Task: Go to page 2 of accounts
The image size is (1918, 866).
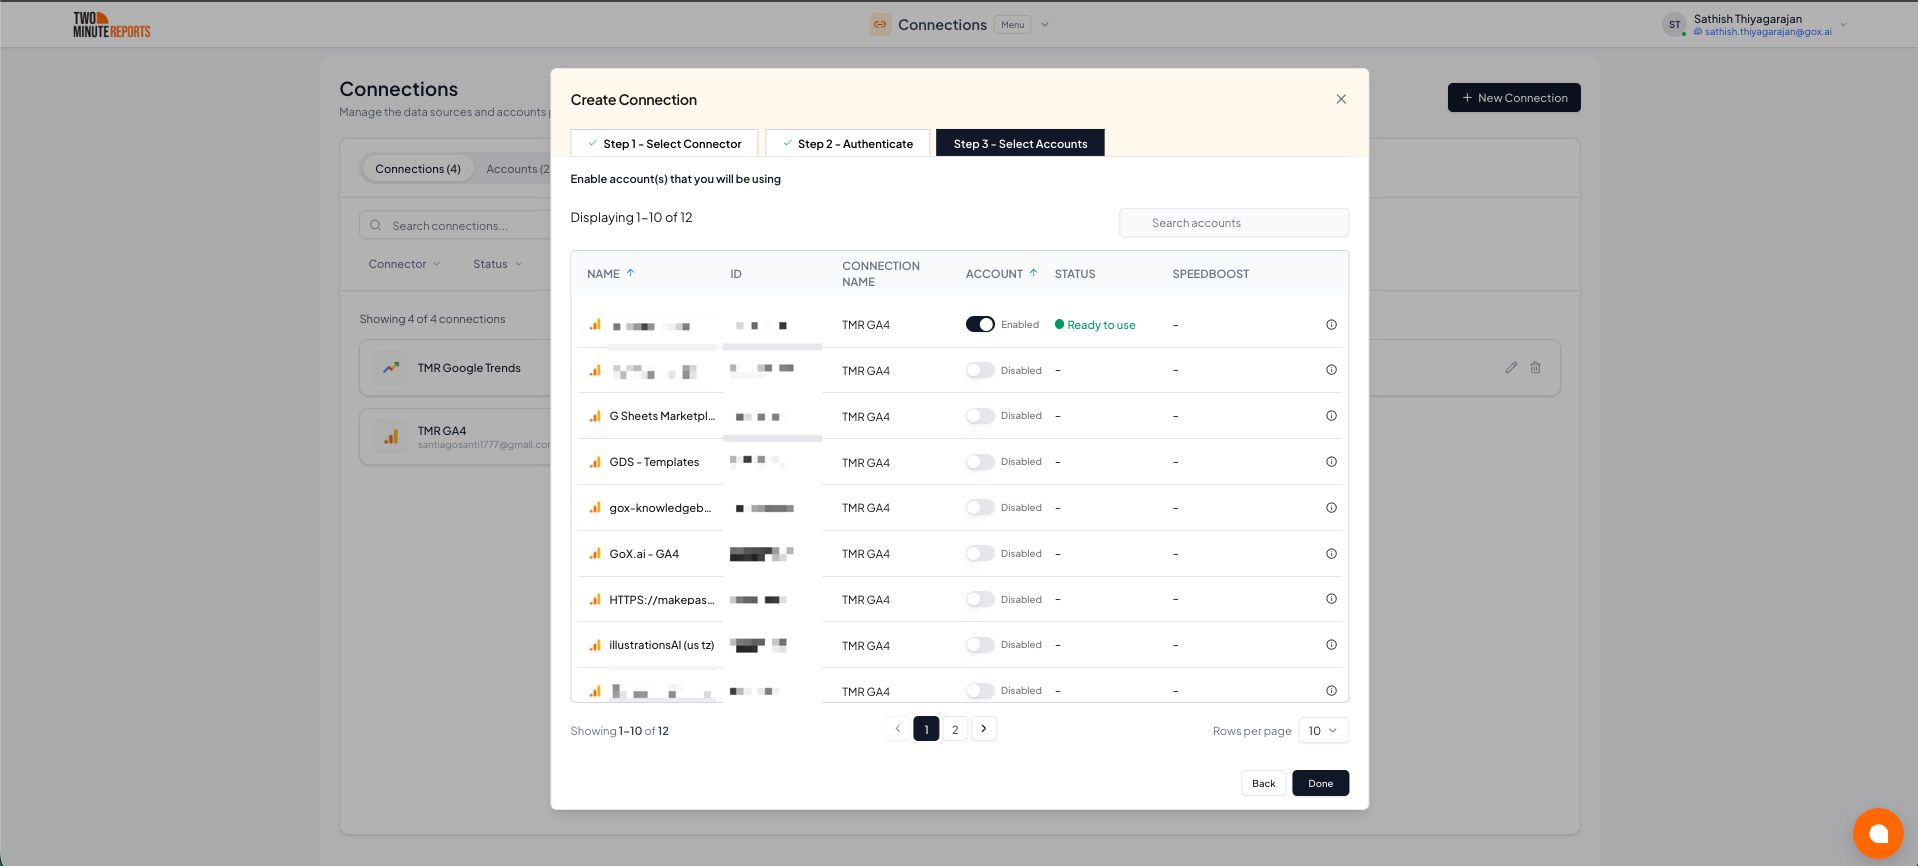Action: [955, 729]
